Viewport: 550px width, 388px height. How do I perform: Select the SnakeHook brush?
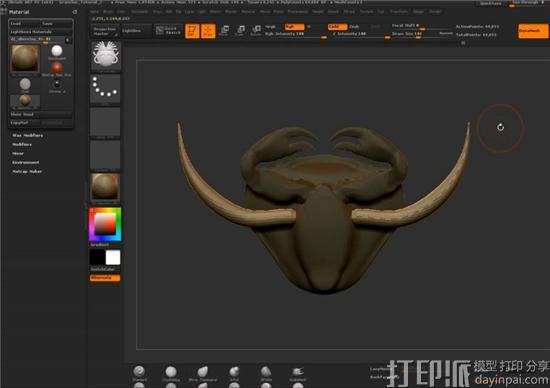tap(298, 373)
